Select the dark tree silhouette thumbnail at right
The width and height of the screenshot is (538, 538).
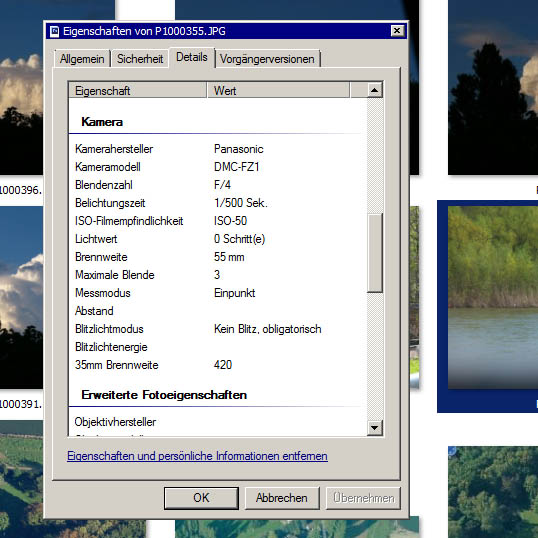pyautogui.click(x=493, y=87)
